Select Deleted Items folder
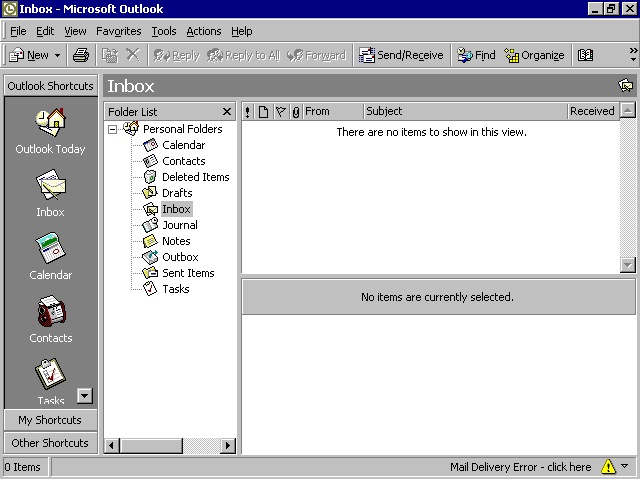The height and width of the screenshot is (480, 640). coord(196,177)
